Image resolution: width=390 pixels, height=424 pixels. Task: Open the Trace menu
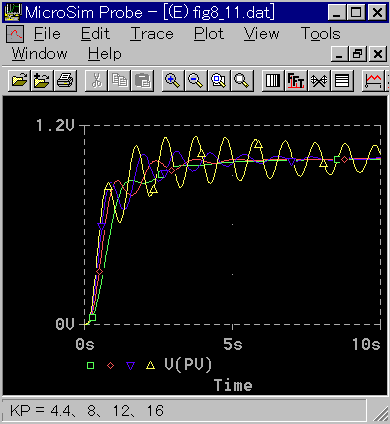coord(152,34)
